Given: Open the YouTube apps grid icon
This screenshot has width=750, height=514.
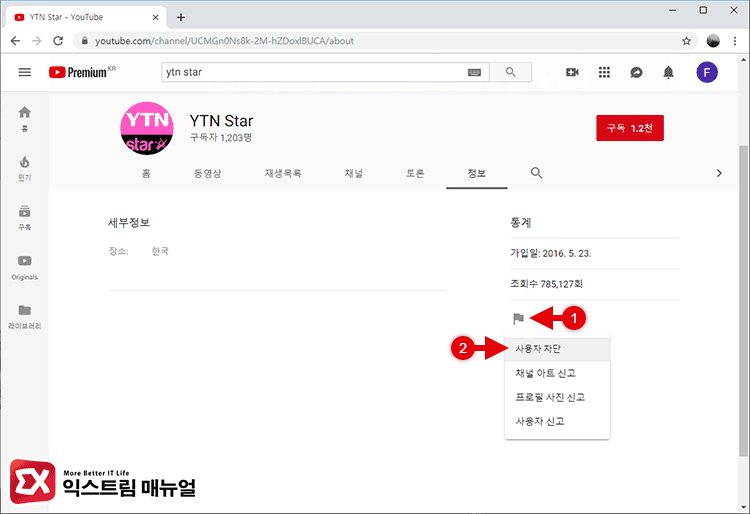Looking at the screenshot, I should point(604,72).
